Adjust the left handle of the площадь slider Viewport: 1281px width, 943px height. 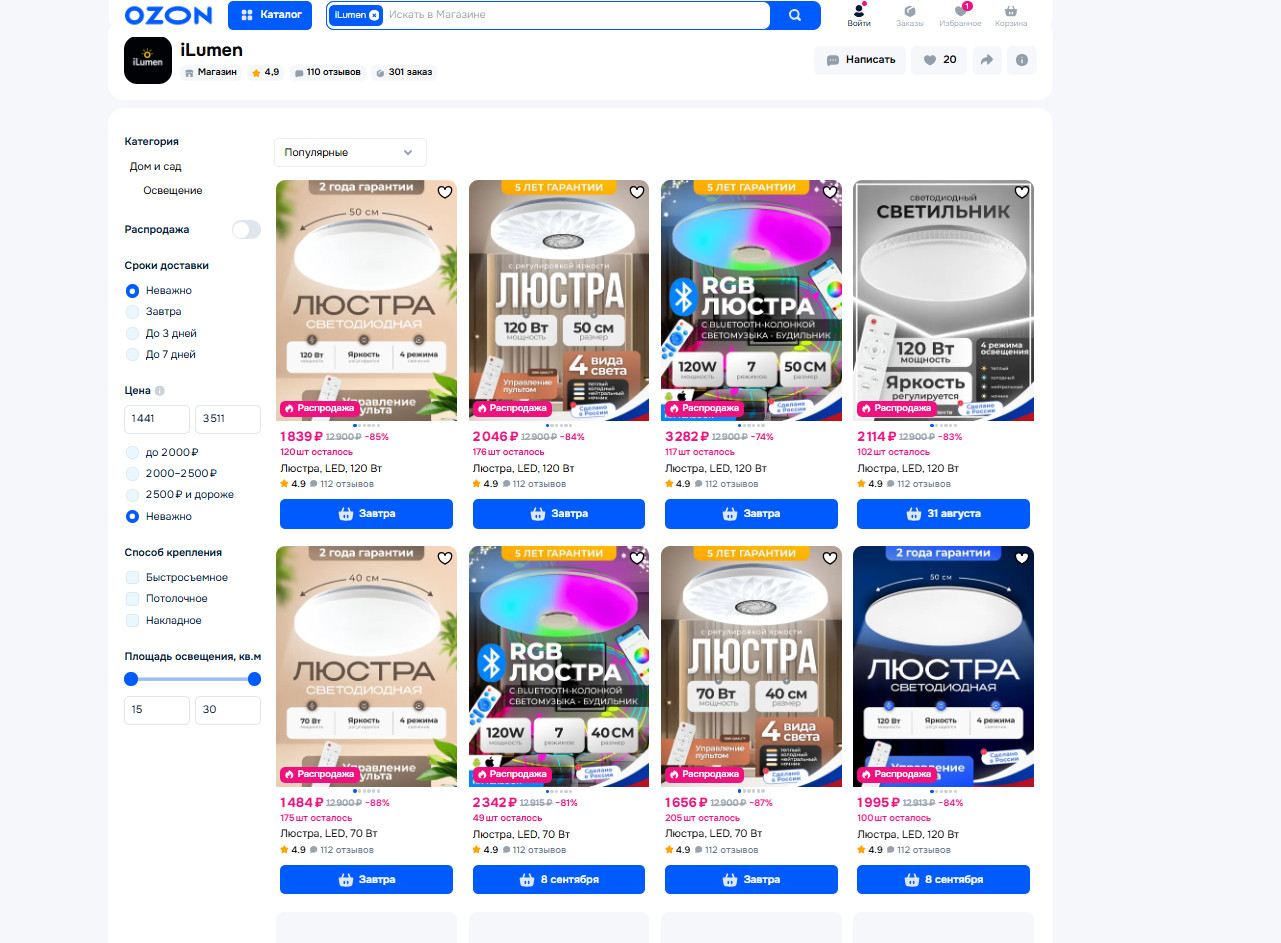131,679
